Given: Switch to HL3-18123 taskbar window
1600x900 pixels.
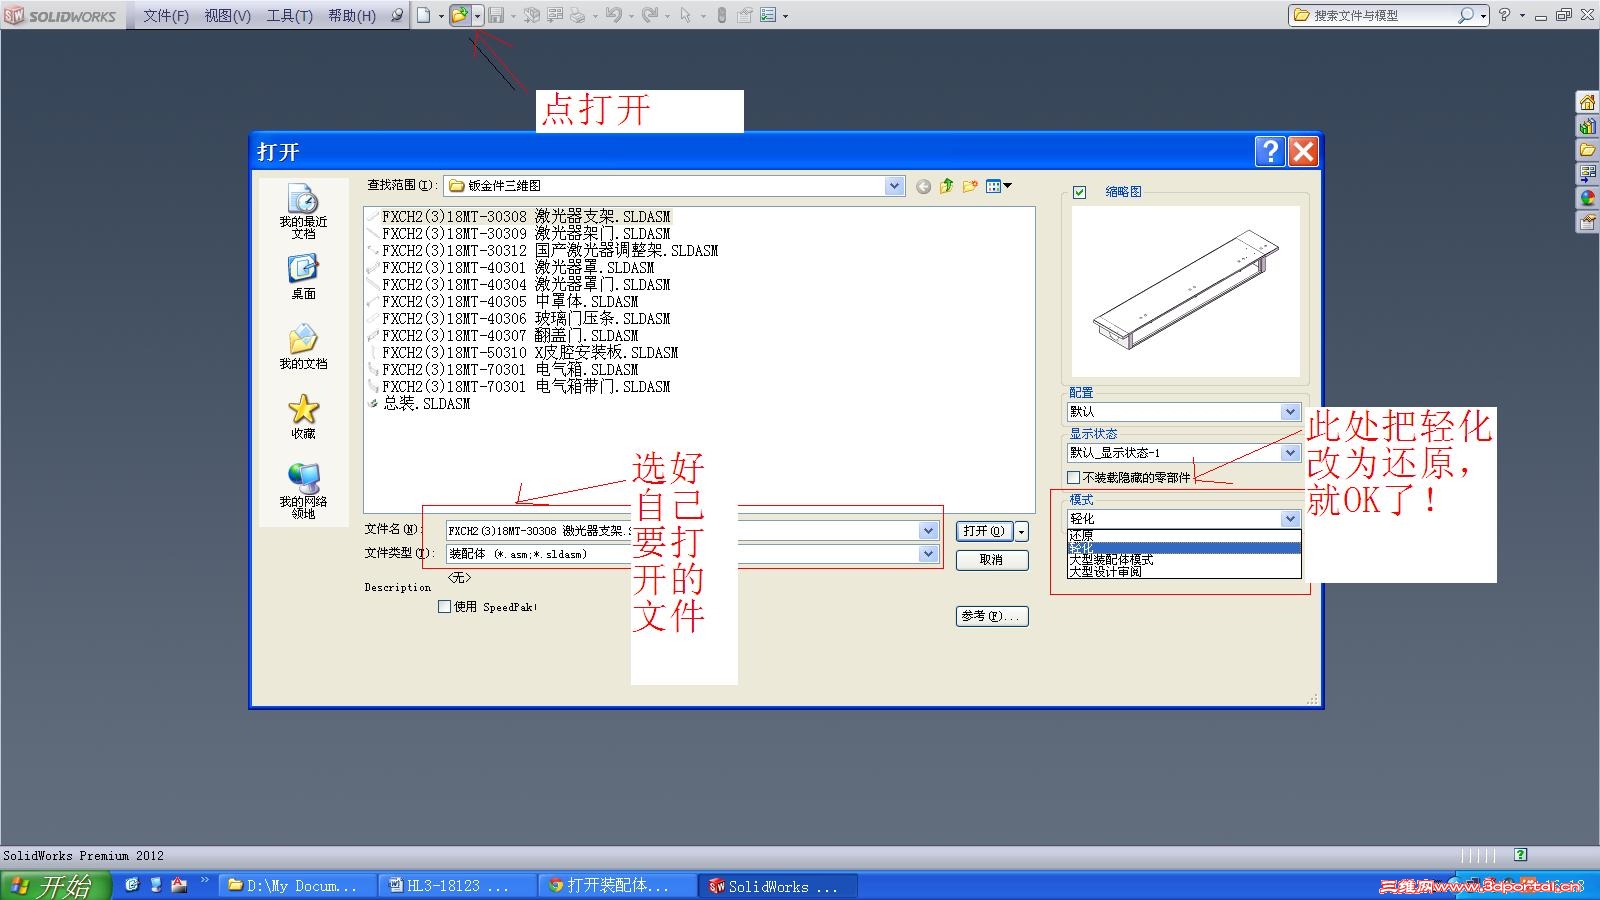Looking at the screenshot, I should coord(458,885).
